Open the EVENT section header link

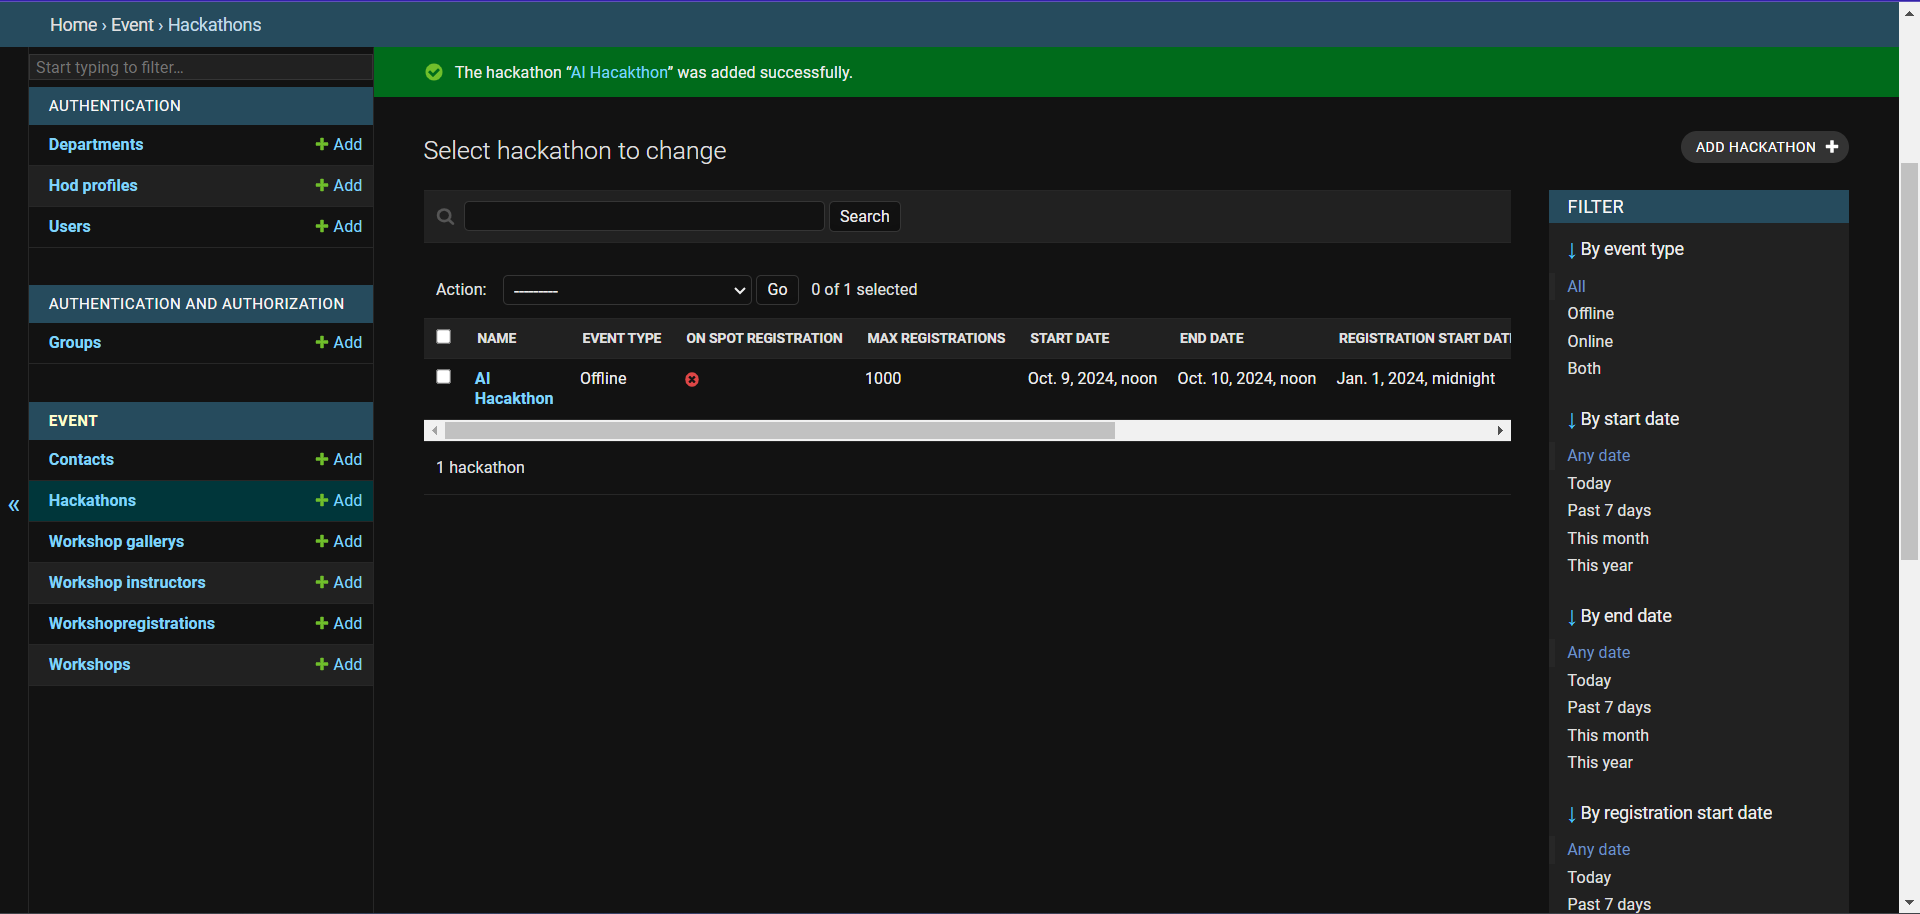tap(73, 421)
